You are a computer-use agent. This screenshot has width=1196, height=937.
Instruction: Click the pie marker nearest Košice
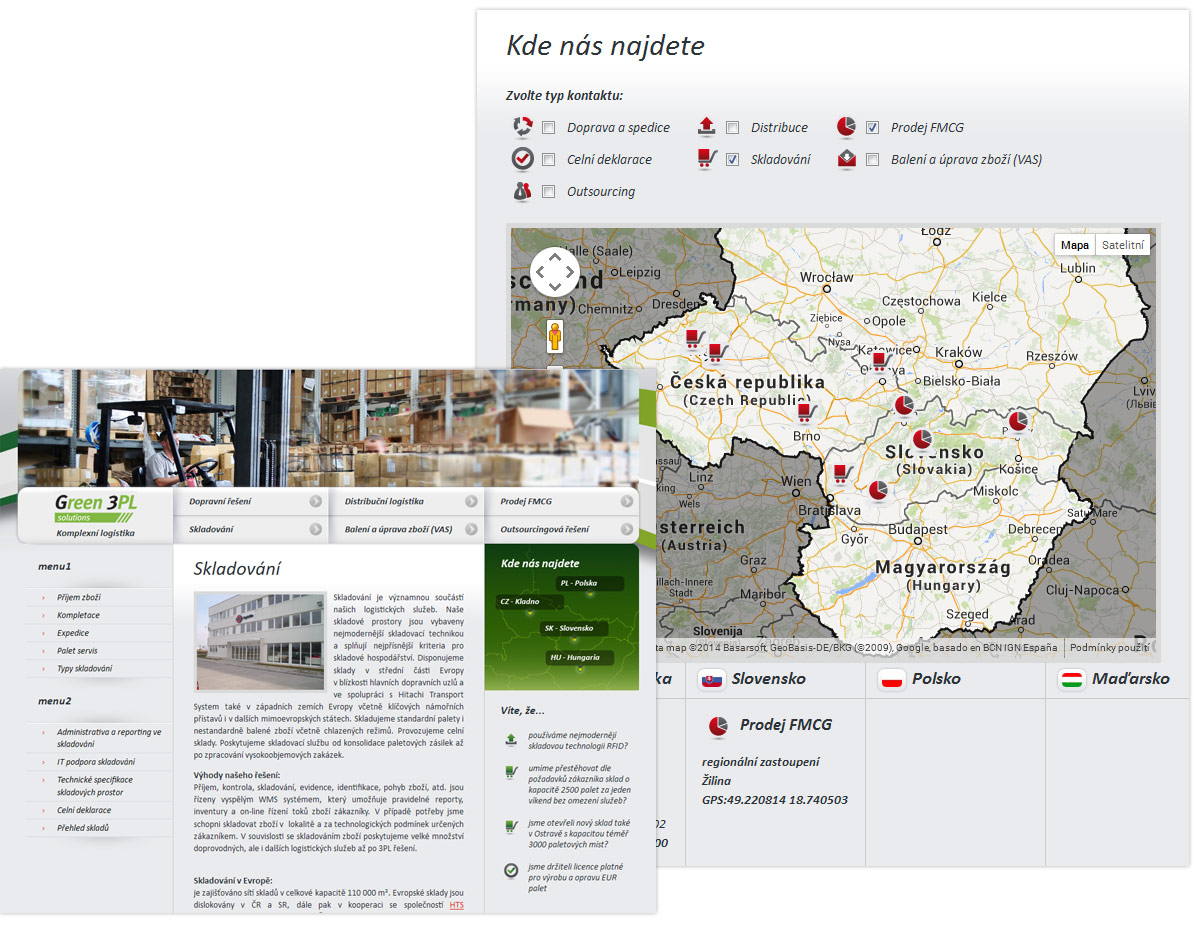coord(1018,420)
